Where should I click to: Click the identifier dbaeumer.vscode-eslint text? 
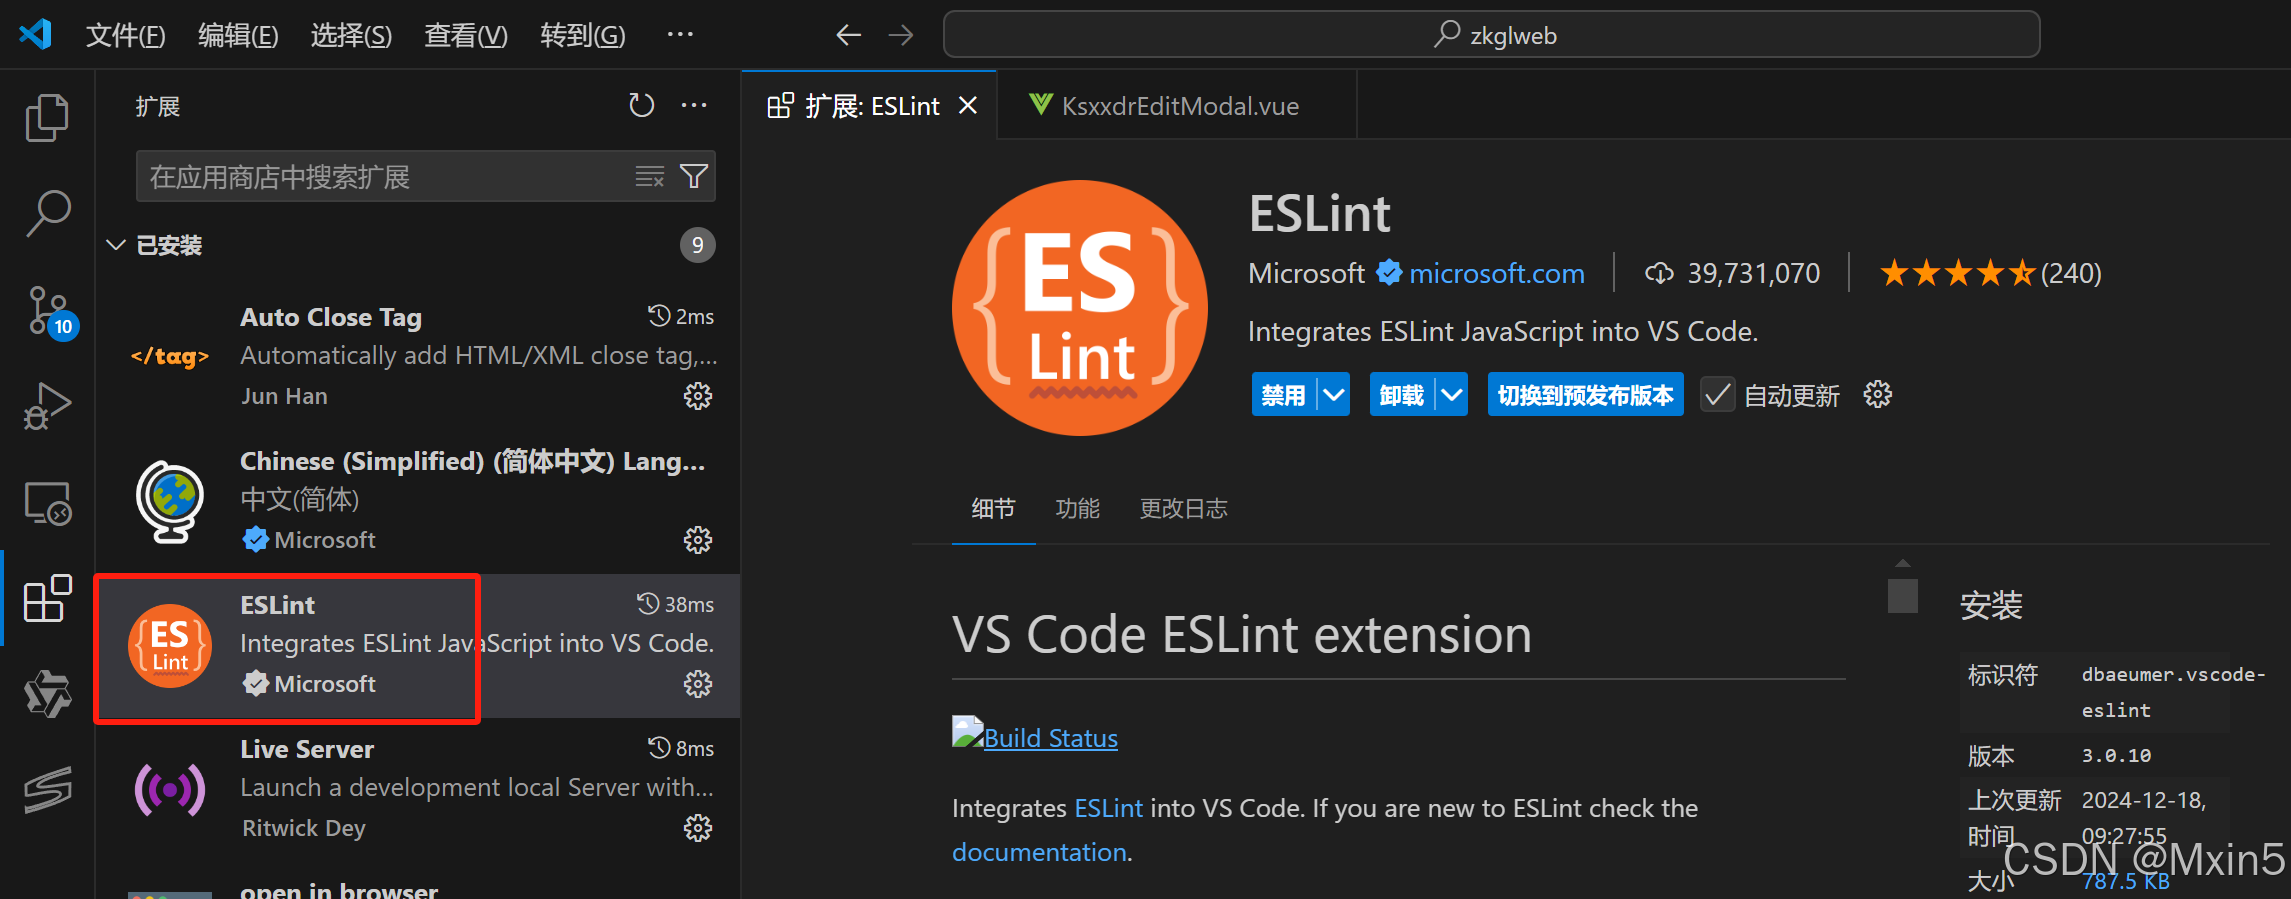coord(2173,692)
